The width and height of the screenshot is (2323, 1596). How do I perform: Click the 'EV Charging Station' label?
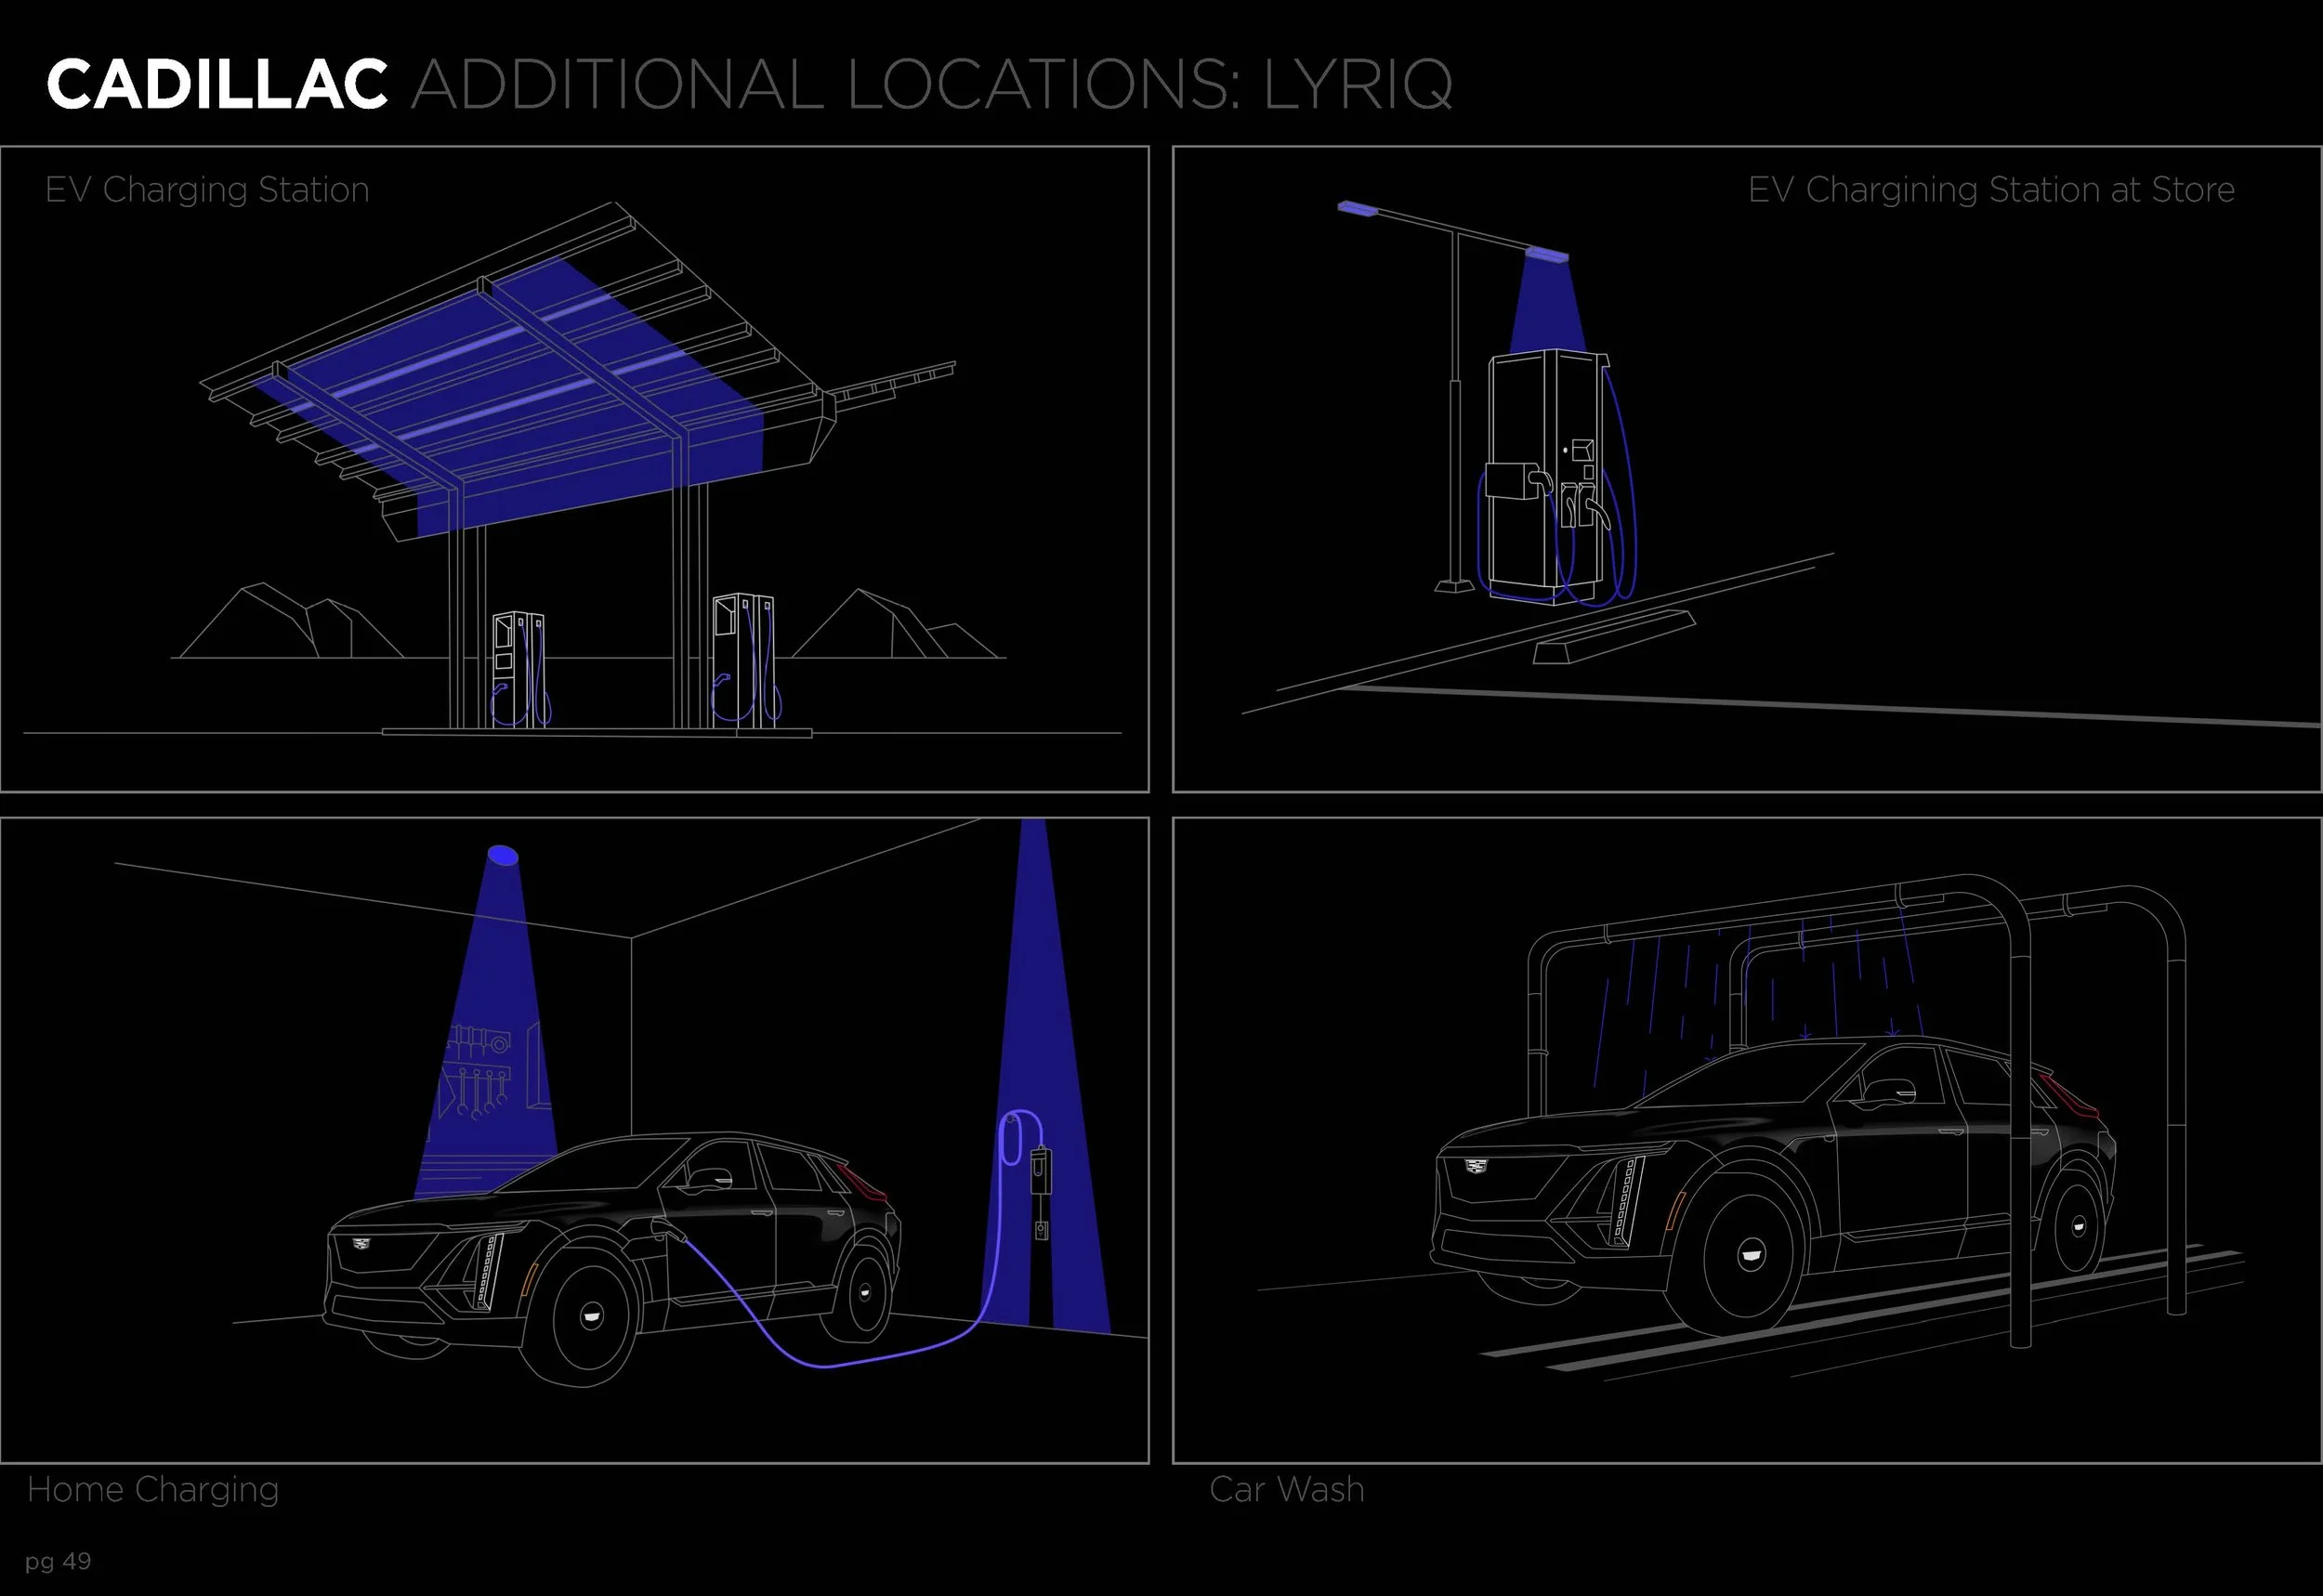click(207, 190)
